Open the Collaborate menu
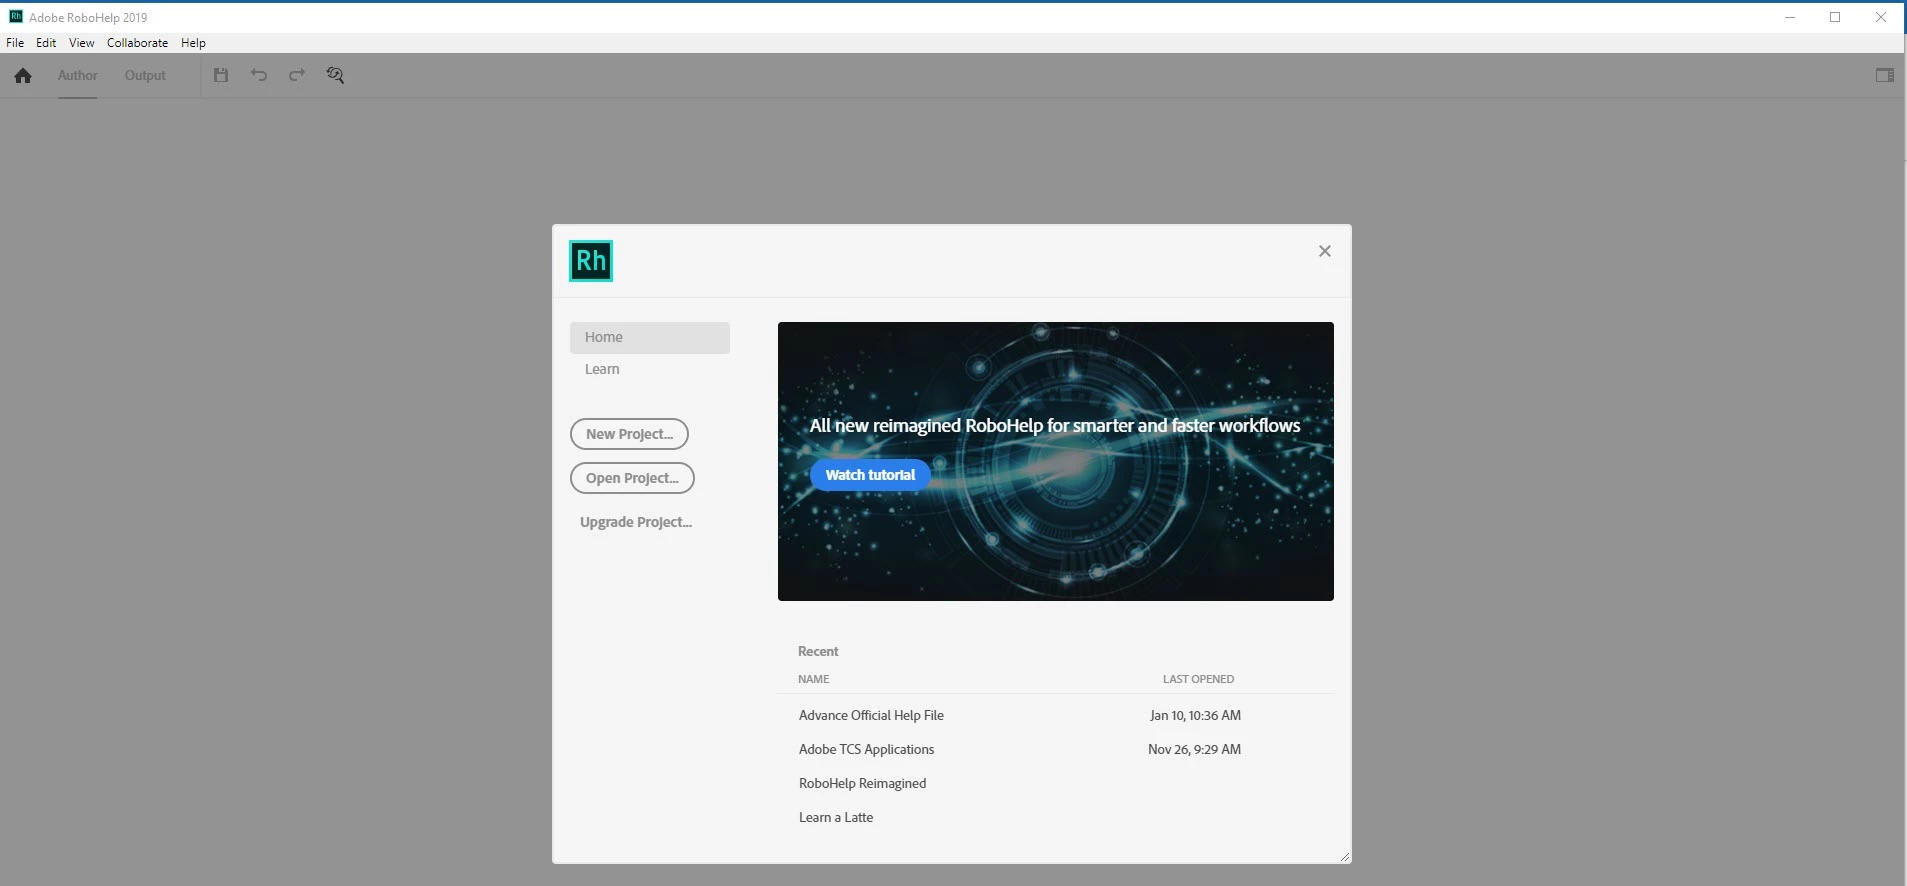This screenshot has height=886, width=1907. [137, 43]
